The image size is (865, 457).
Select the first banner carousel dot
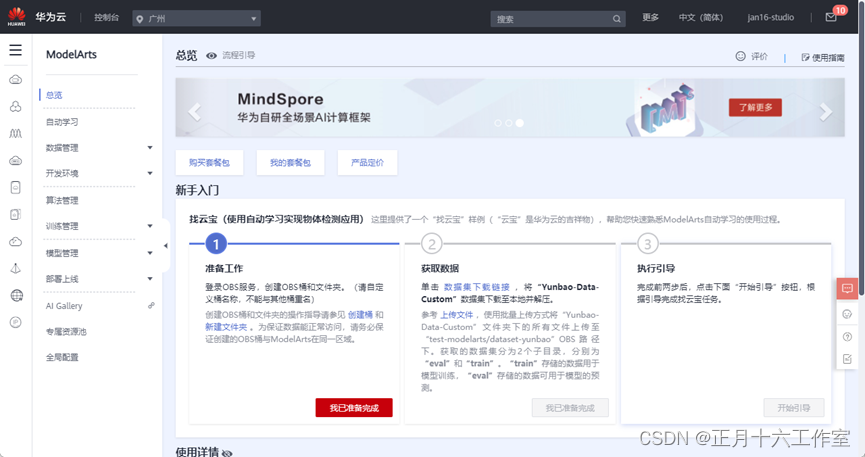coord(498,123)
